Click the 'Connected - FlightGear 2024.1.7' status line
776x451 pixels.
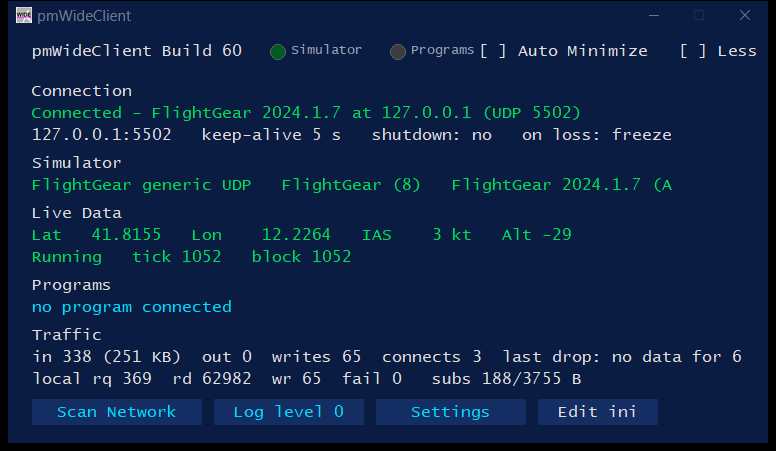[305, 113]
